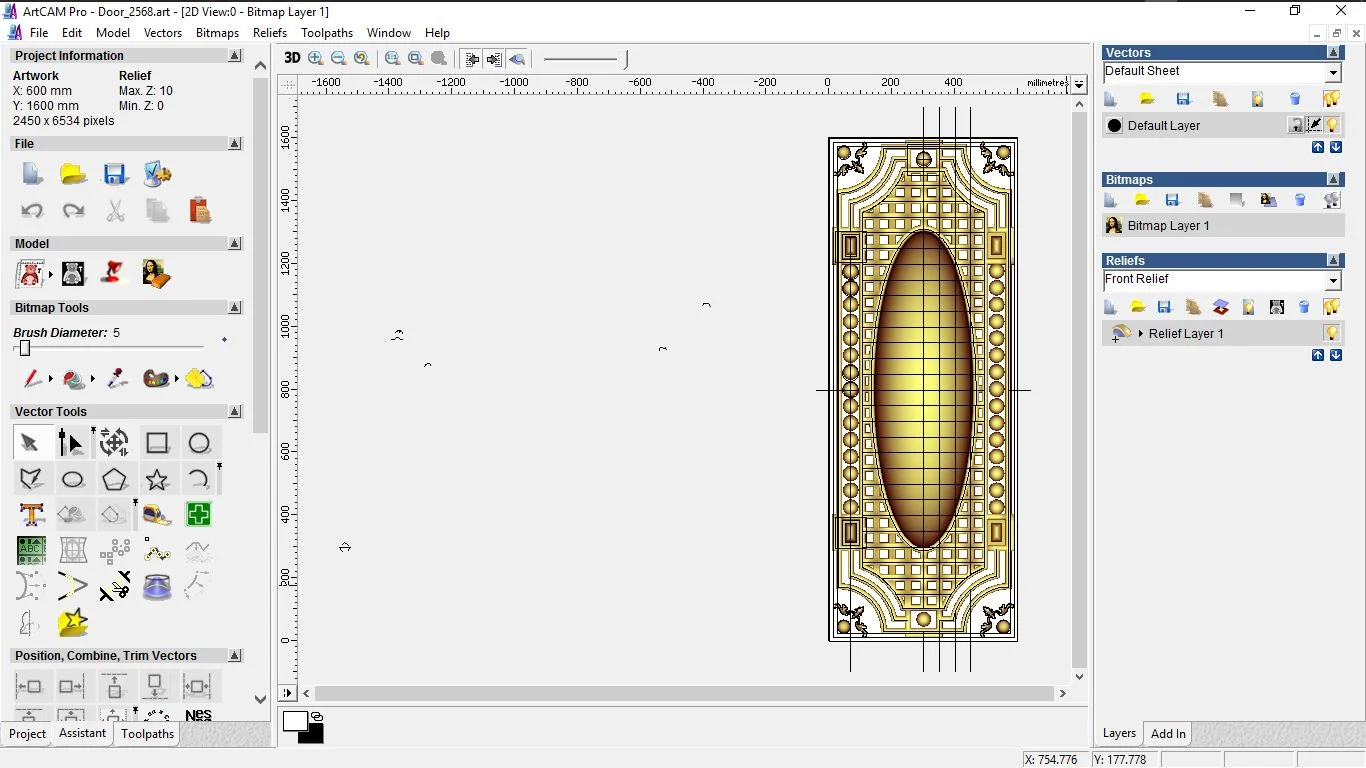The image size is (1366, 768).
Task: Toggle Relief Layer 1 visibility bulb
Action: [x=1332, y=333]
